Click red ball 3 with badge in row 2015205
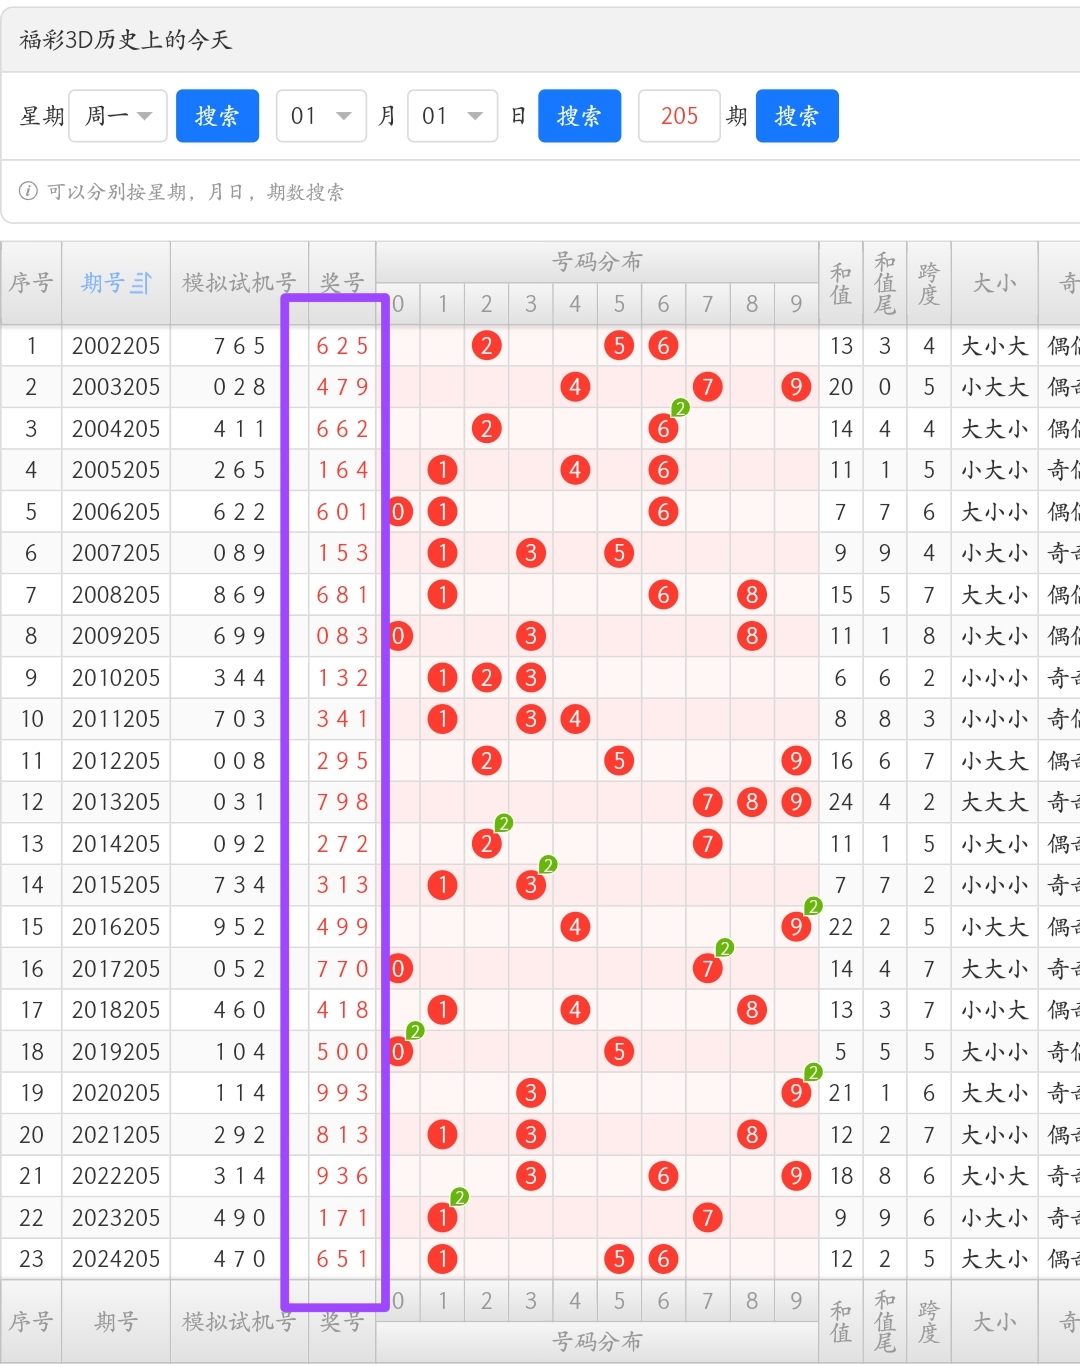Screen dimensions: 1080x1367 coord(530,885)
